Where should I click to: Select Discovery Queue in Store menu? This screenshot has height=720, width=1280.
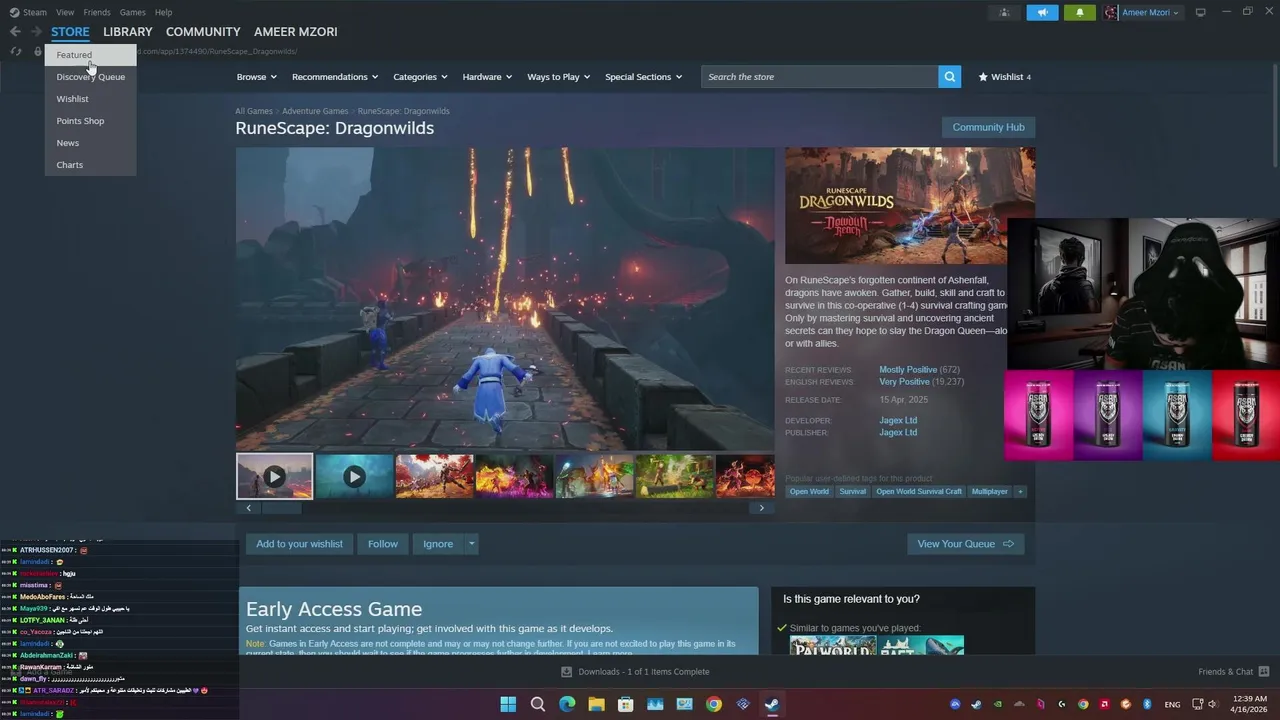[x=90, y=77]
